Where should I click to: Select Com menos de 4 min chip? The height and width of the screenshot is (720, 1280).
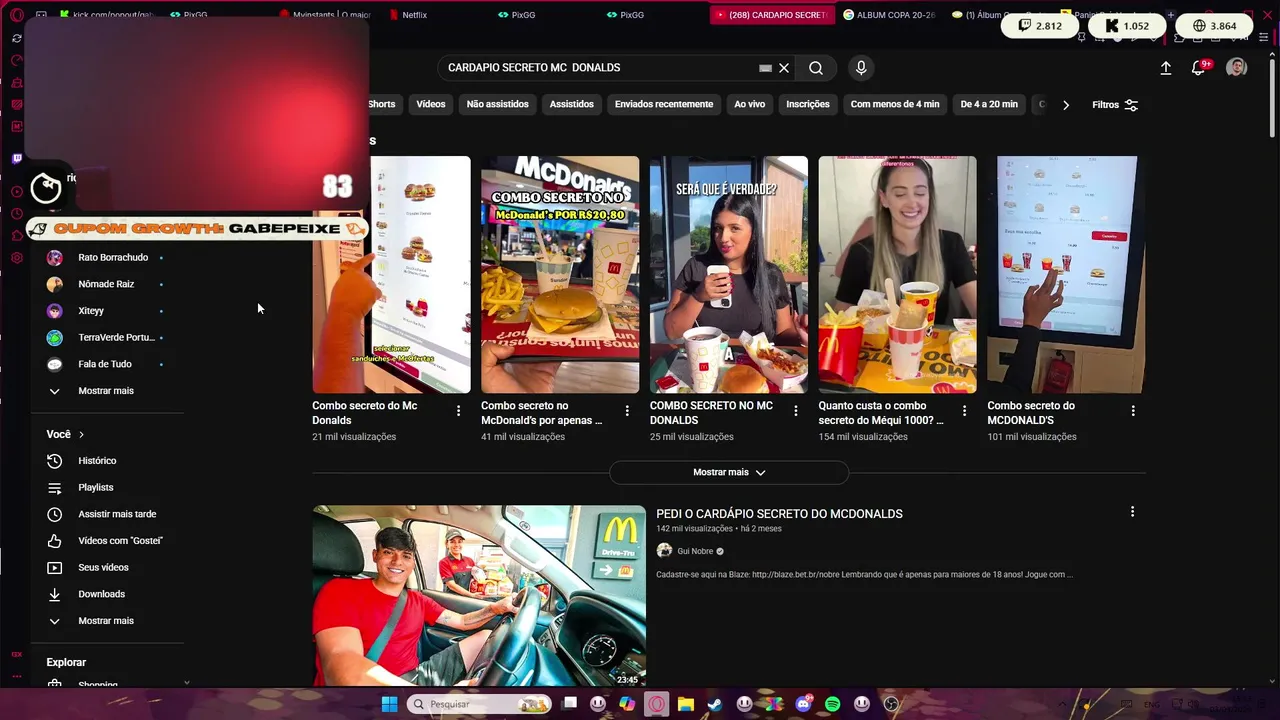pyautogui.click(x=895, y=104)
